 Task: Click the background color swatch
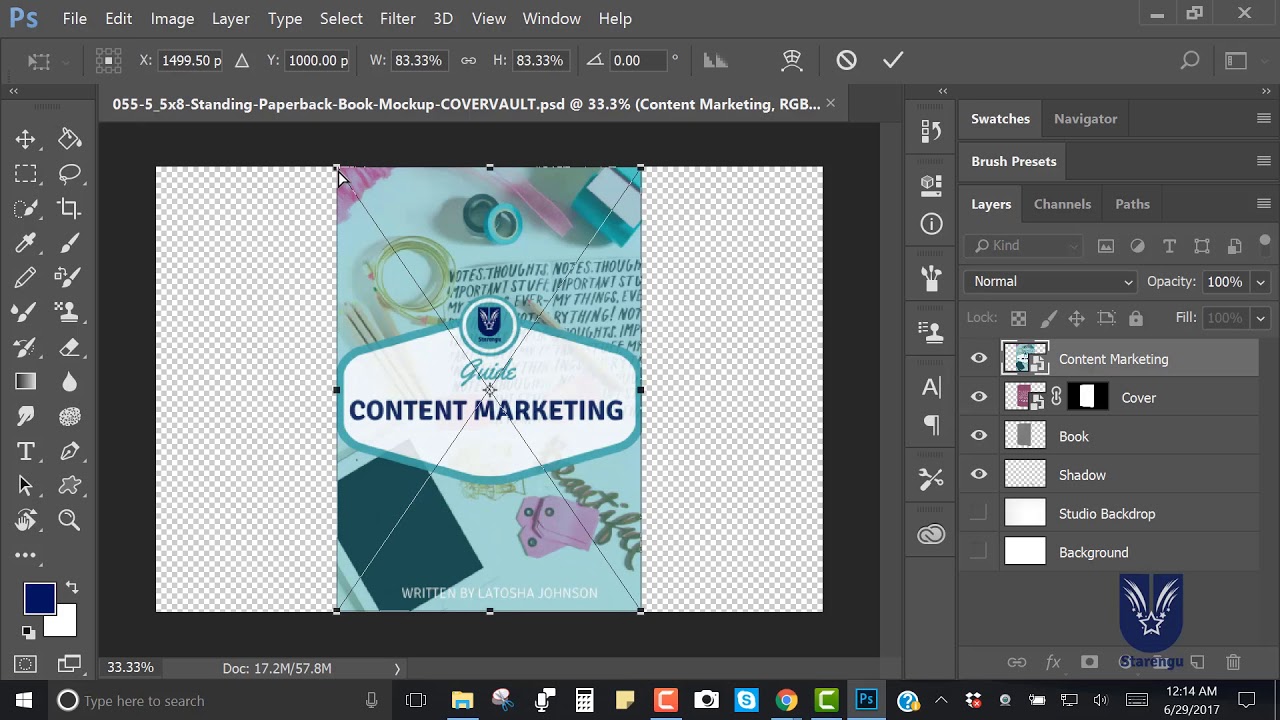(62, 622)
